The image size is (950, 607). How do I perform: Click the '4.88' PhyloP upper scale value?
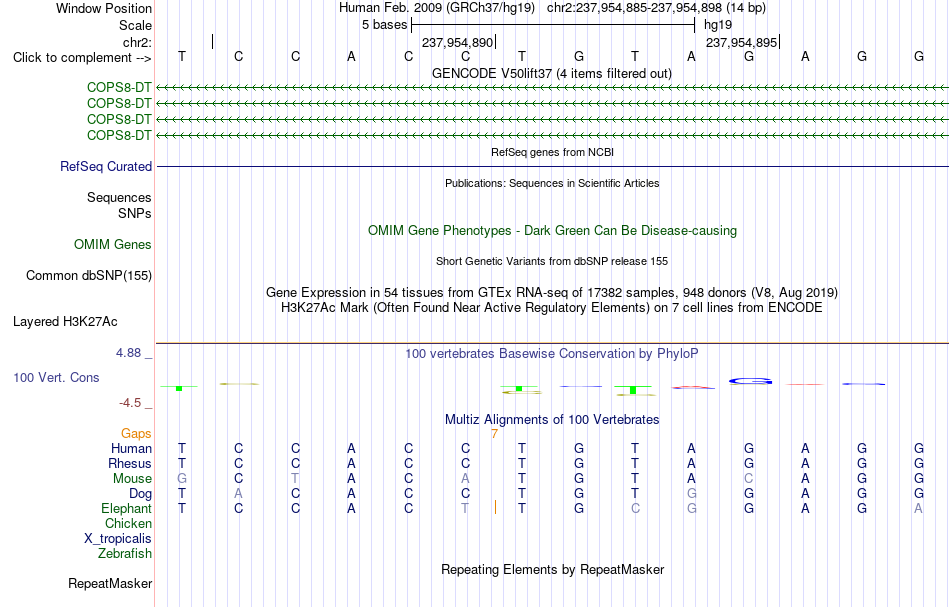click(x=128, y=353)
